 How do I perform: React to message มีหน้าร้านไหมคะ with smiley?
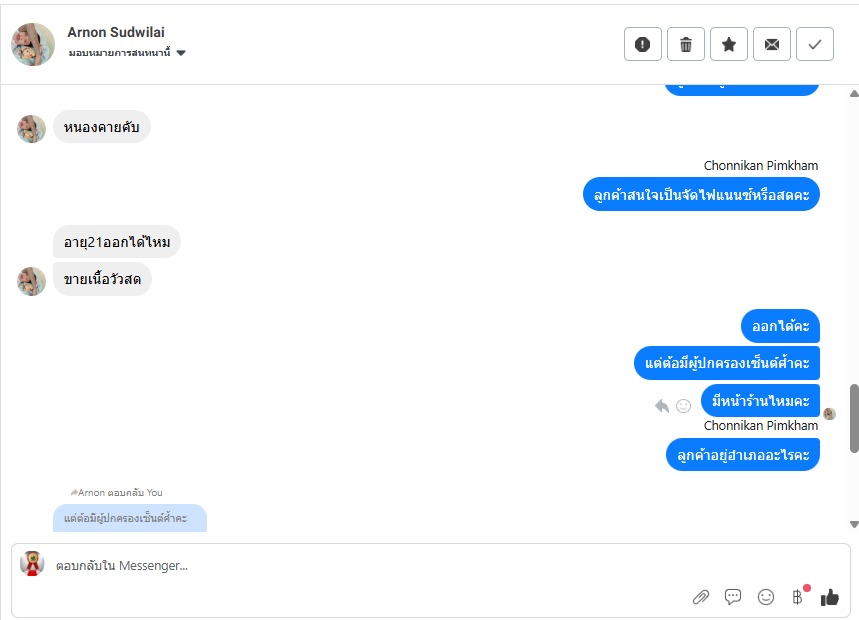(683, 406)
